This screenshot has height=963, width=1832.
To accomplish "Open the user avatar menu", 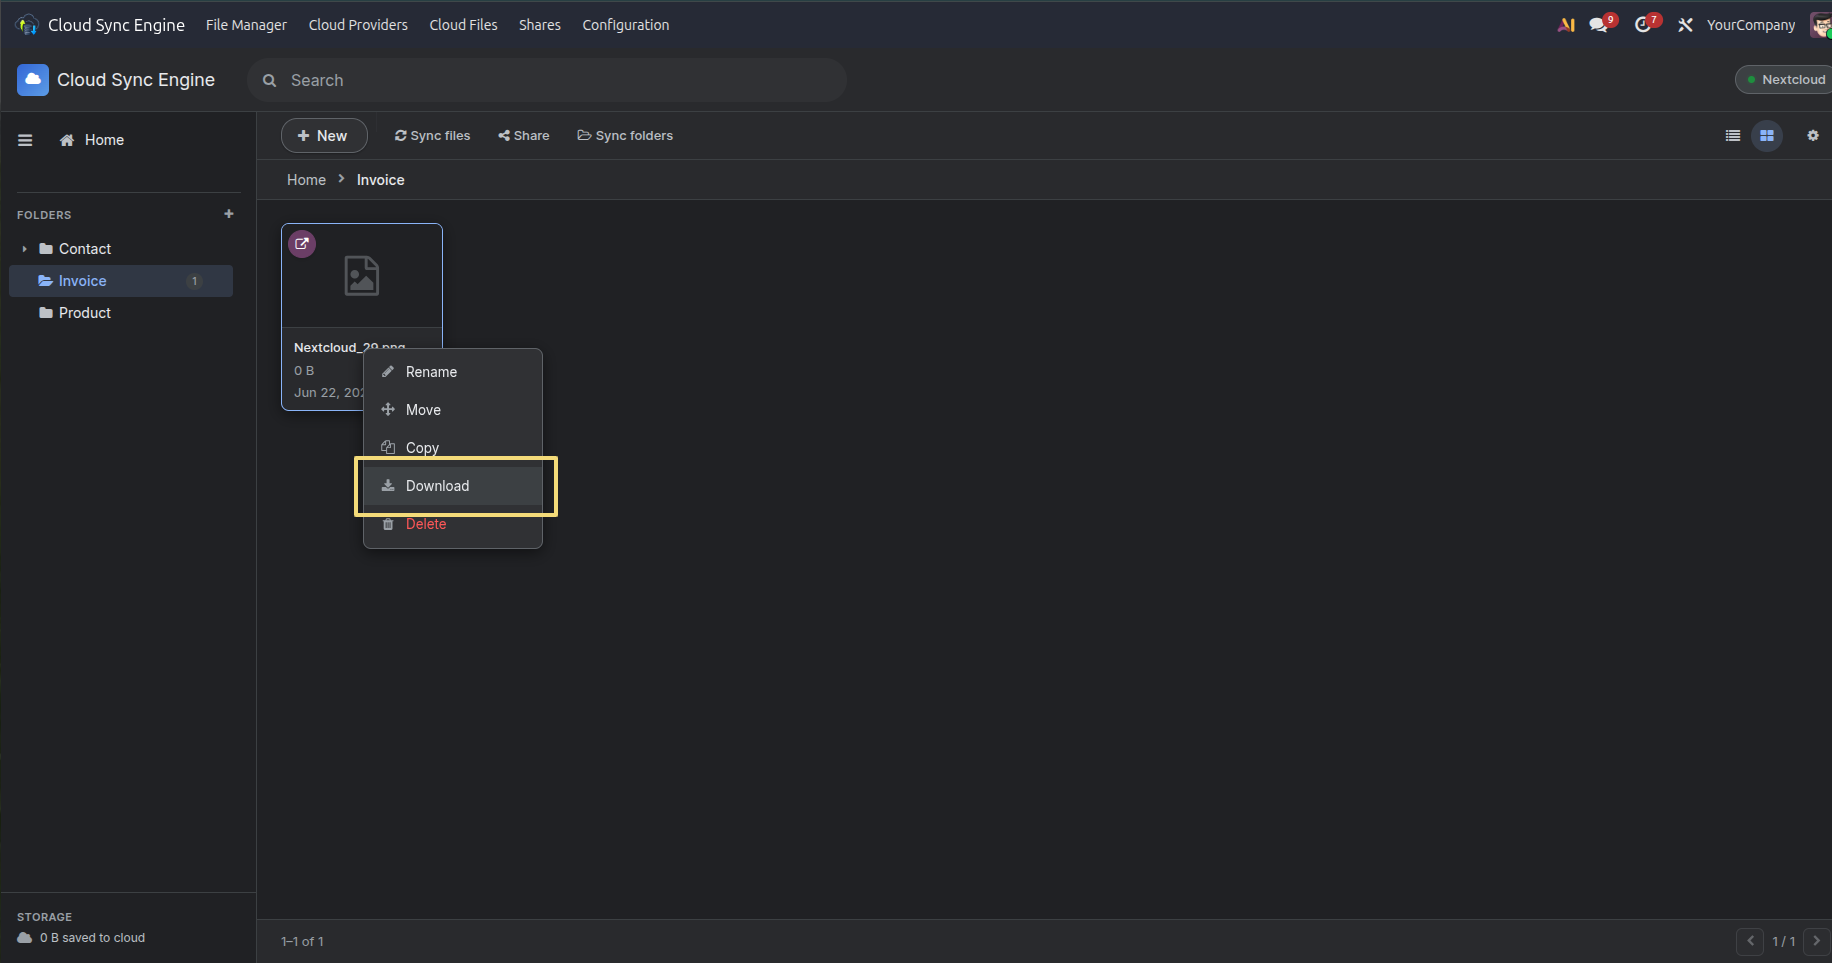I will pyautogui.click(x=1820, y=25).
